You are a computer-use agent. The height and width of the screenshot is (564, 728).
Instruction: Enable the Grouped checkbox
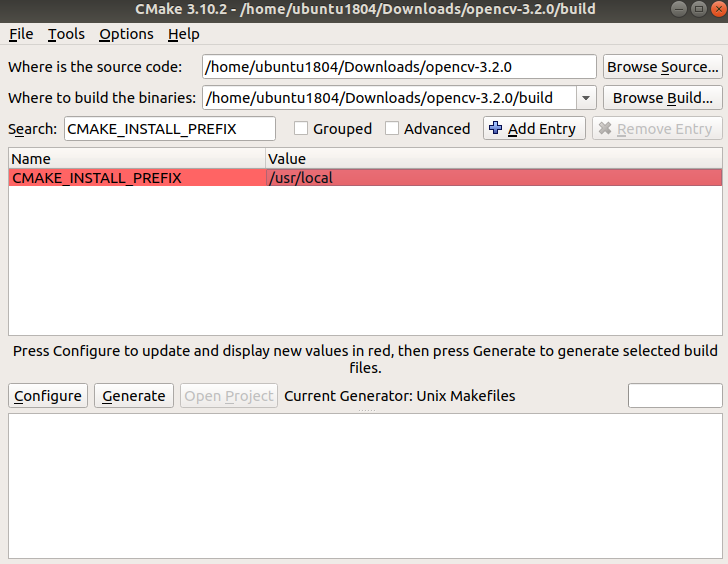tap(301, 129)
